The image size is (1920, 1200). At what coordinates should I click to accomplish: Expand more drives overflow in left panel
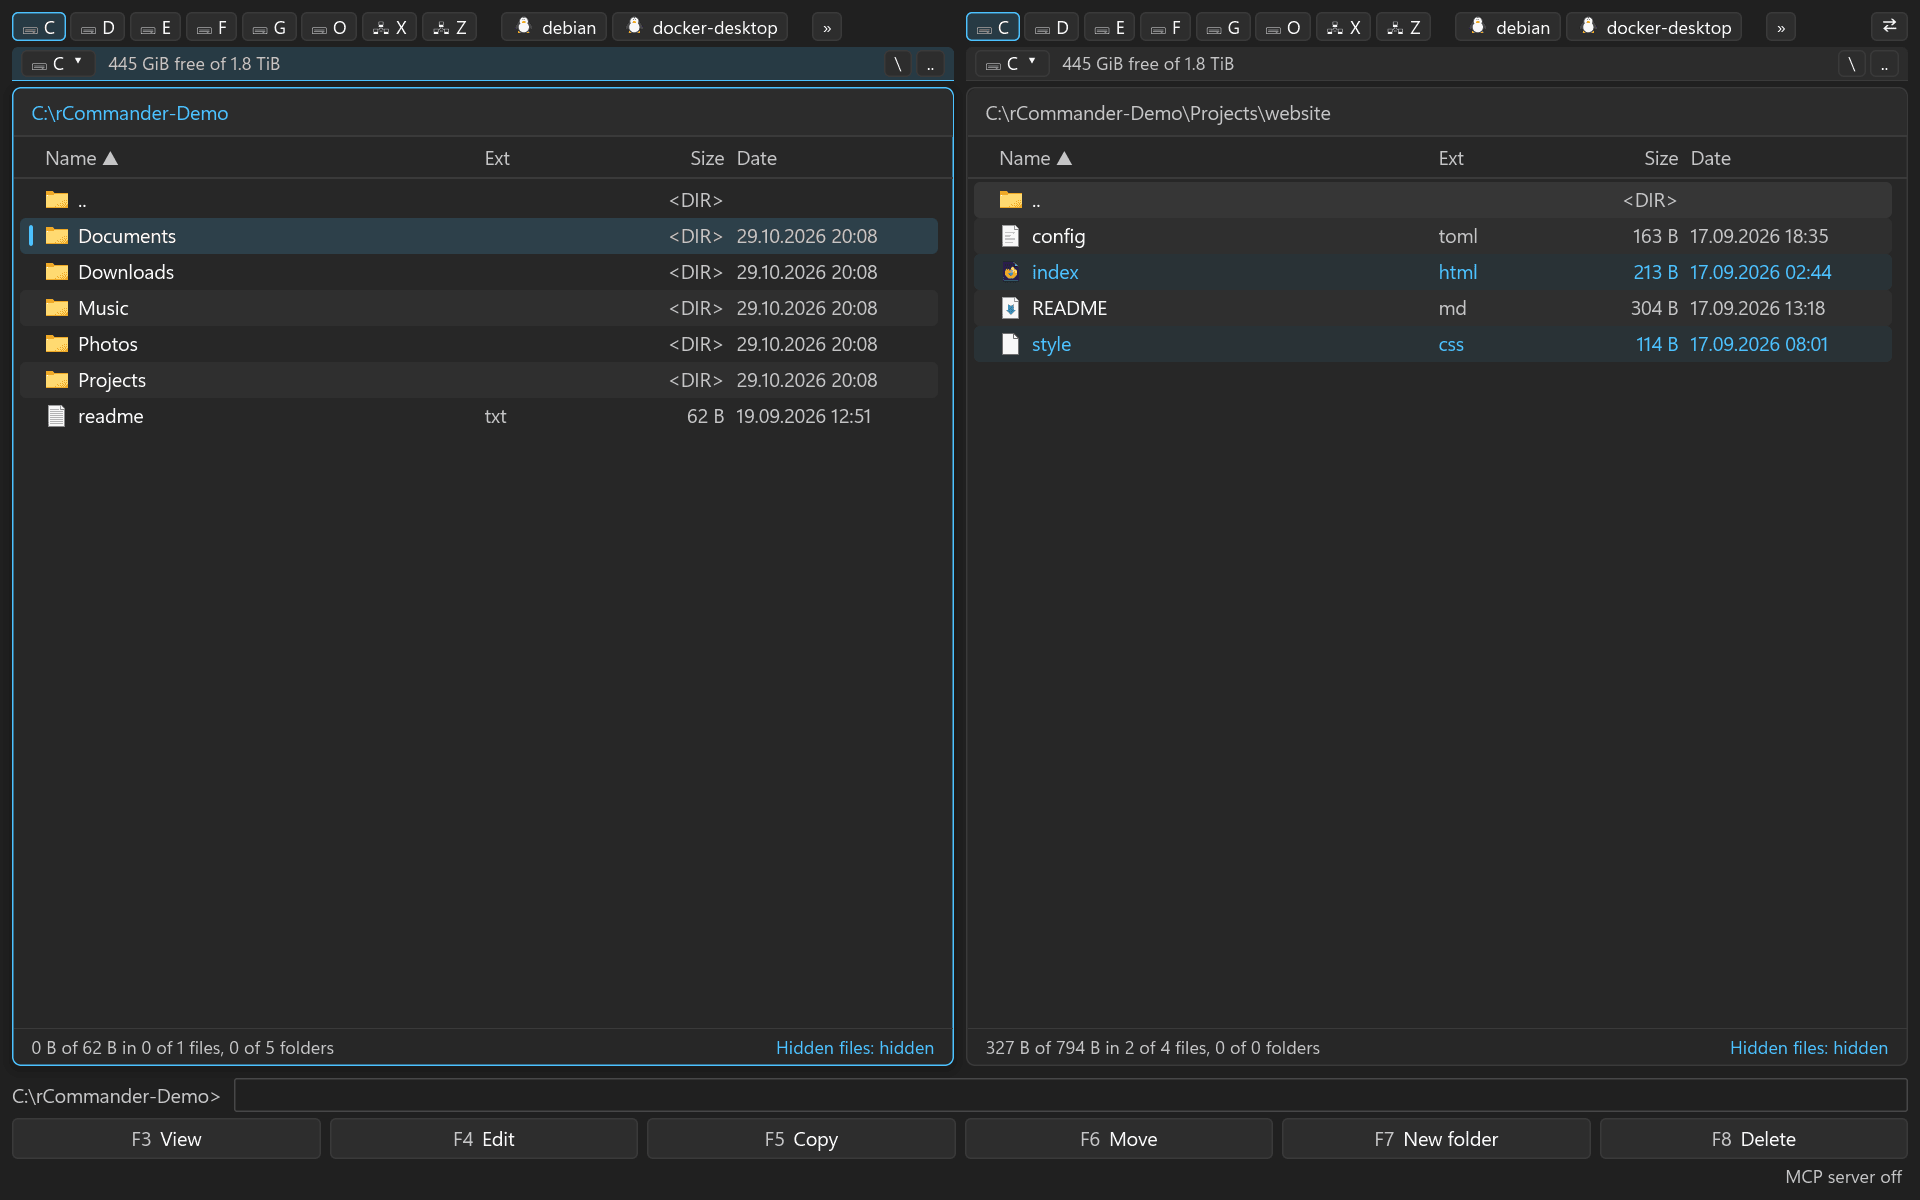coord(827,27)
